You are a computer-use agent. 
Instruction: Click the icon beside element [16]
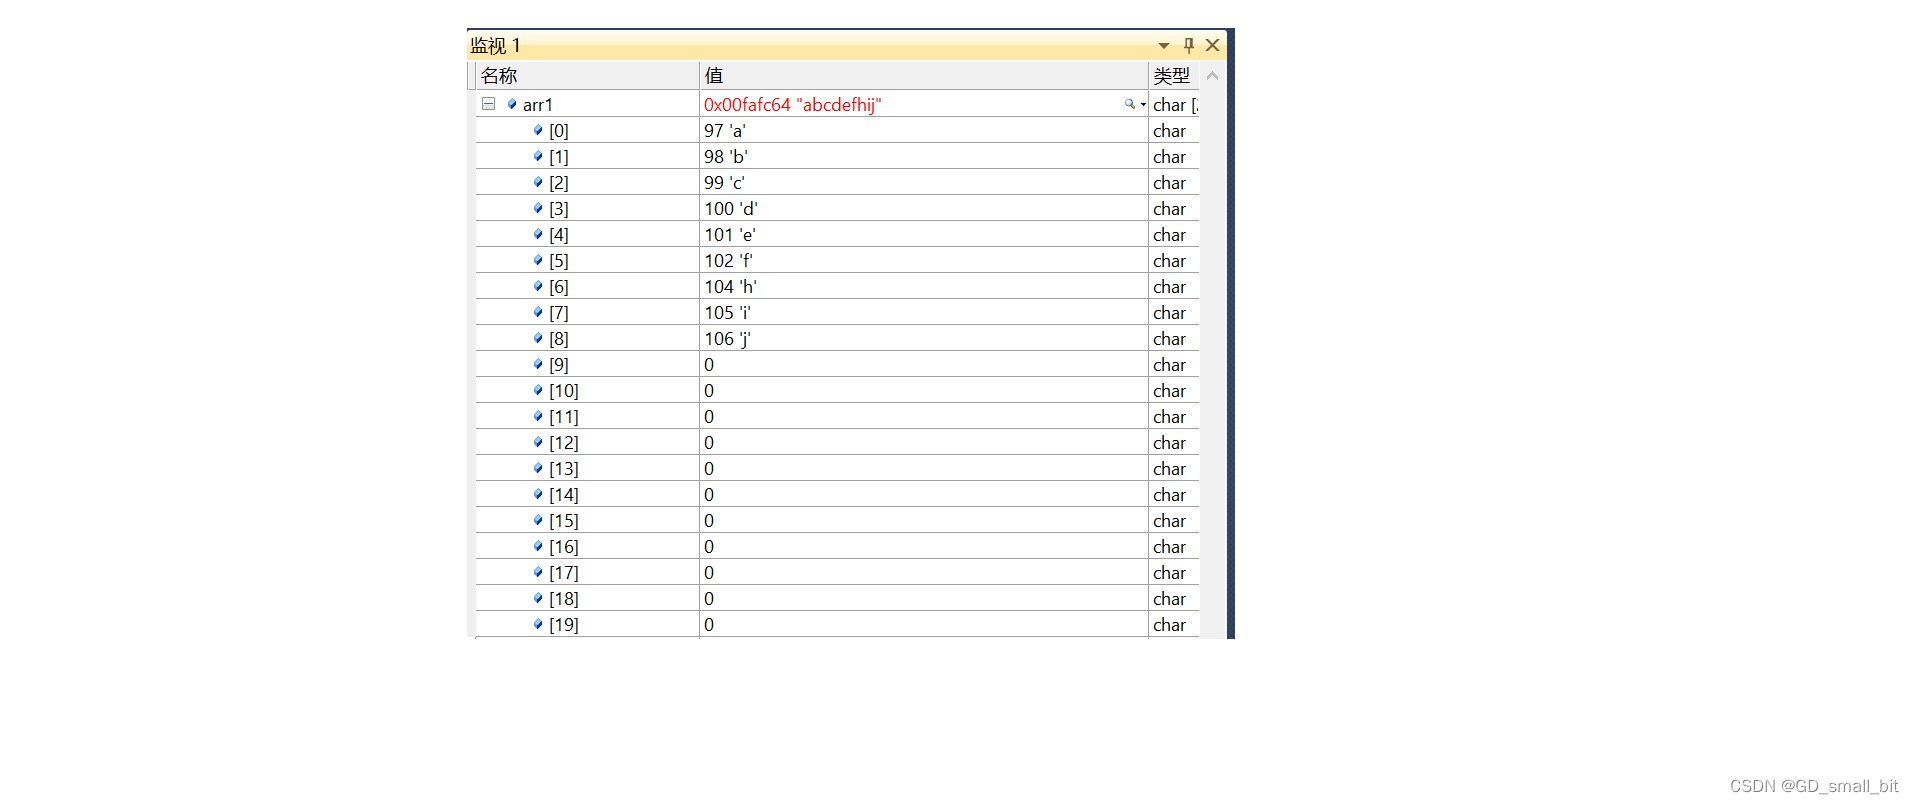[538, 546]
